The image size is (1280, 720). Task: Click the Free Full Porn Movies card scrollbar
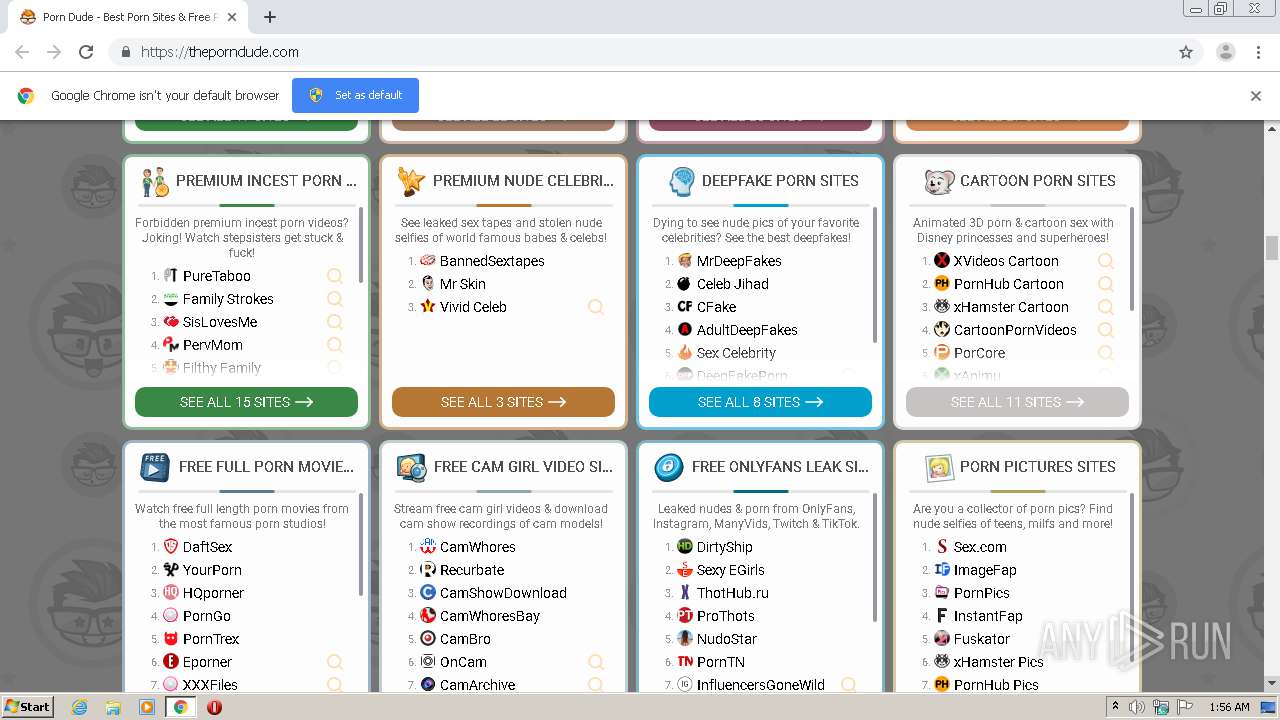[x=361, y=545]
